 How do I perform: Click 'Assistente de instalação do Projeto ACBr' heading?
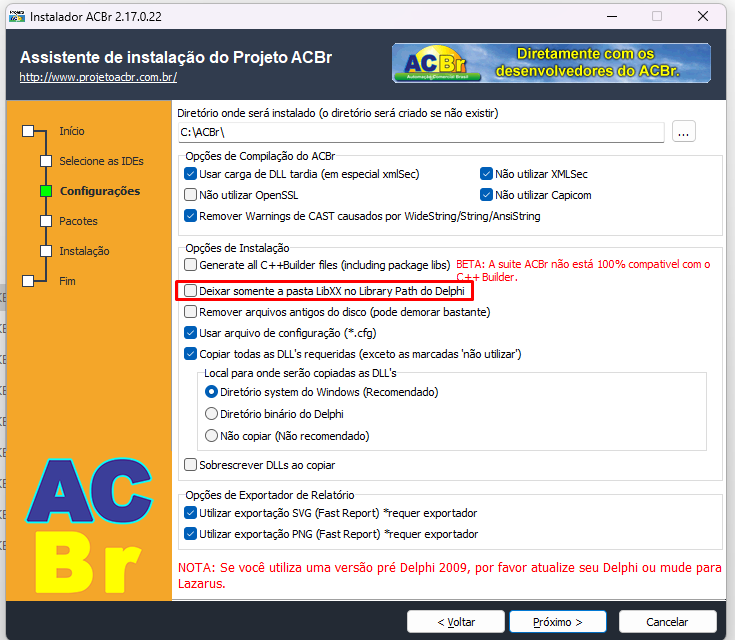tap(176, 57)
